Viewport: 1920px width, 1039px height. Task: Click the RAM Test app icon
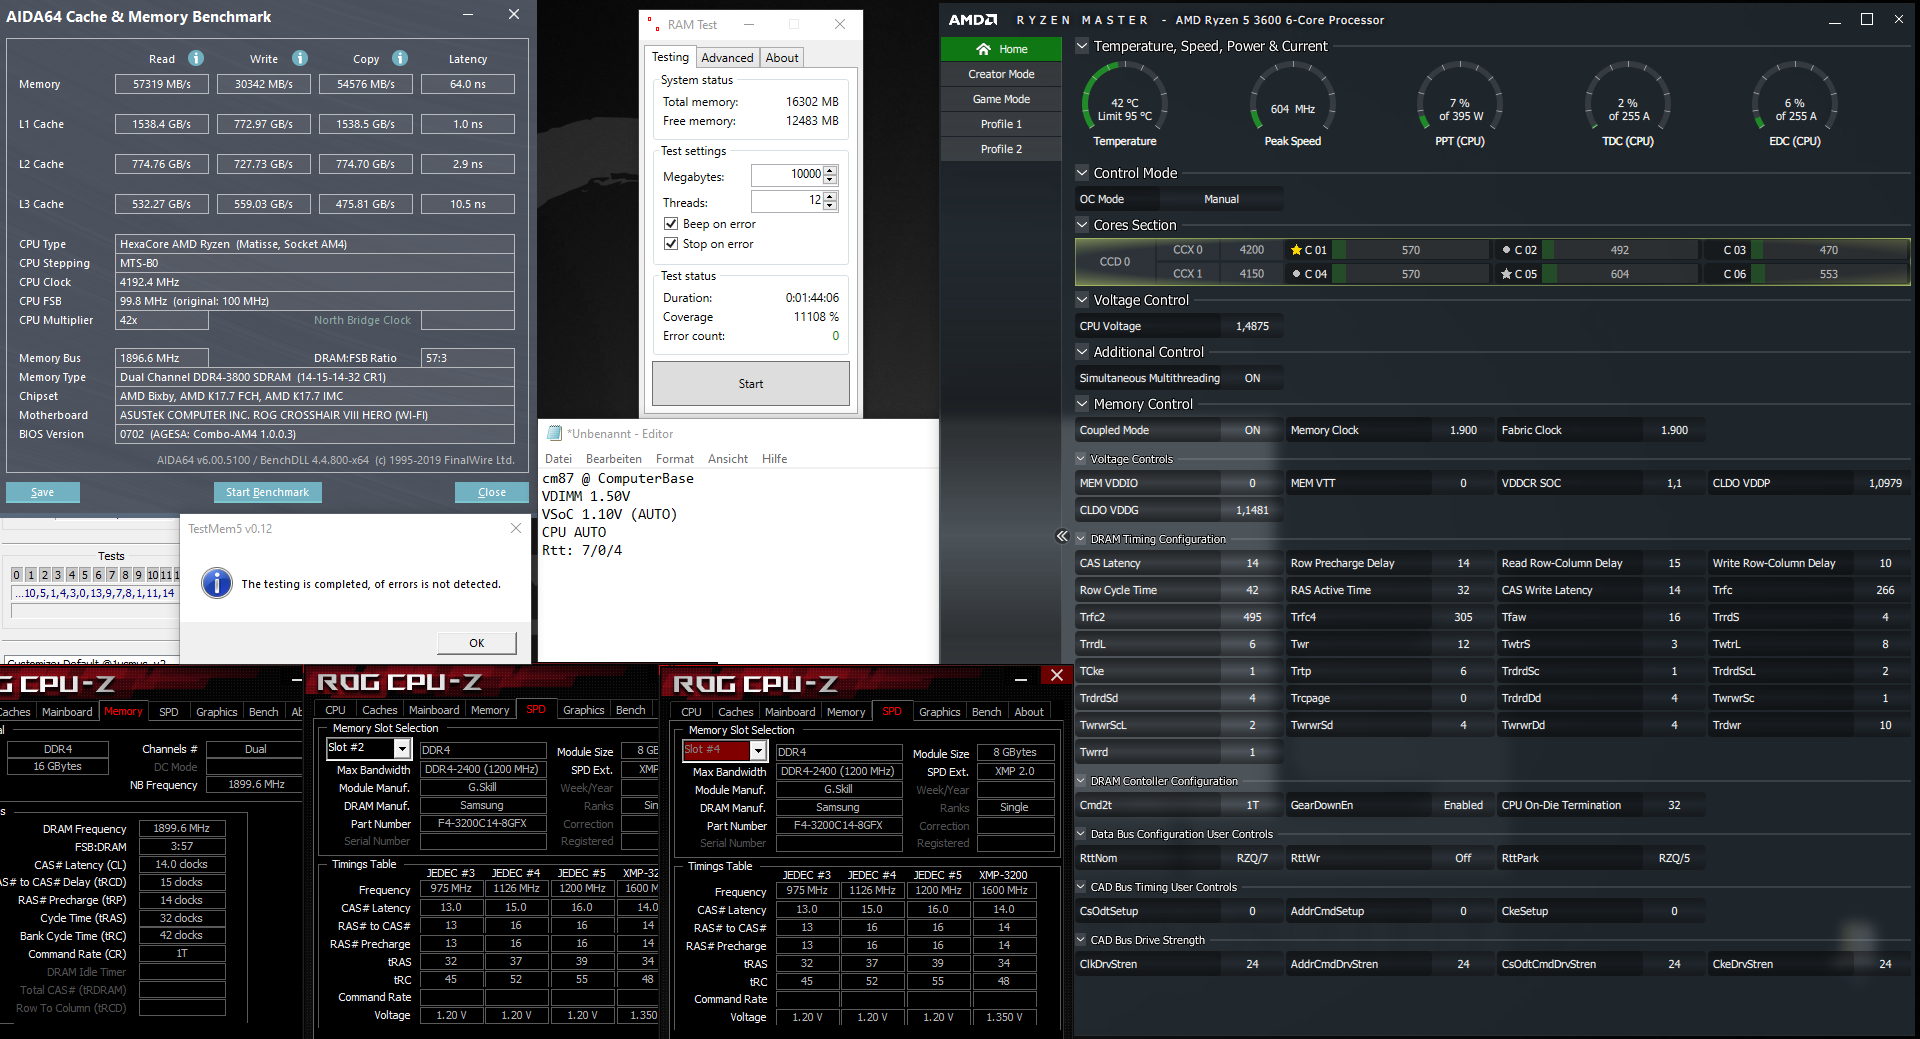[653, 24]
